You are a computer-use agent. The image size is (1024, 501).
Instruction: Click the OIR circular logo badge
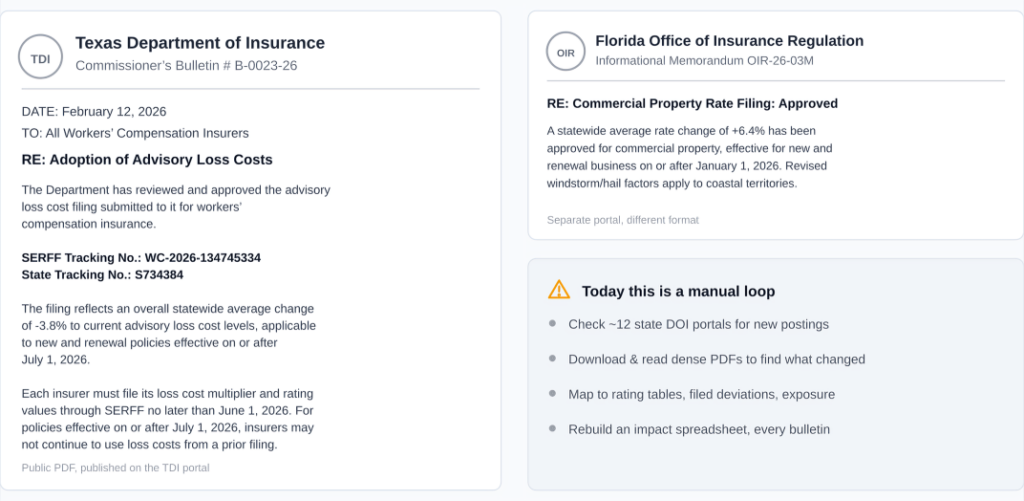coord(566,51)
